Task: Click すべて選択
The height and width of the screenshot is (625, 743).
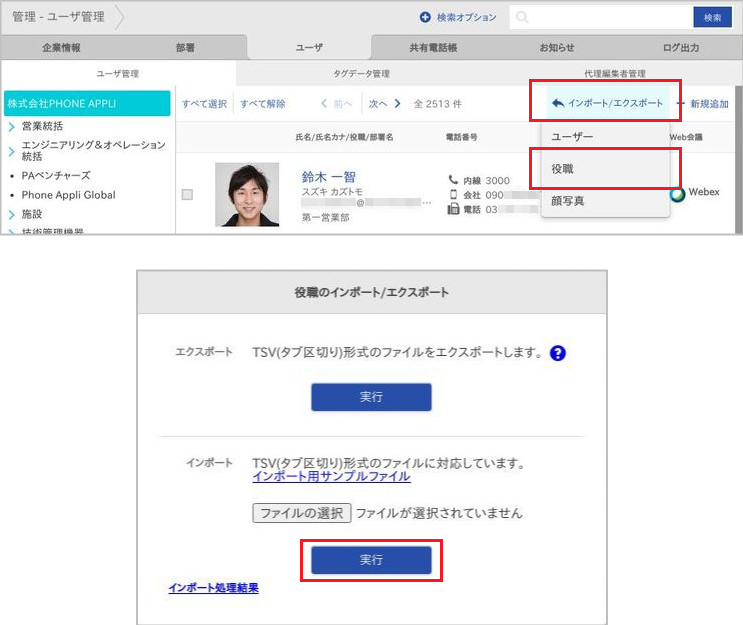Action: tap(204, 104)
